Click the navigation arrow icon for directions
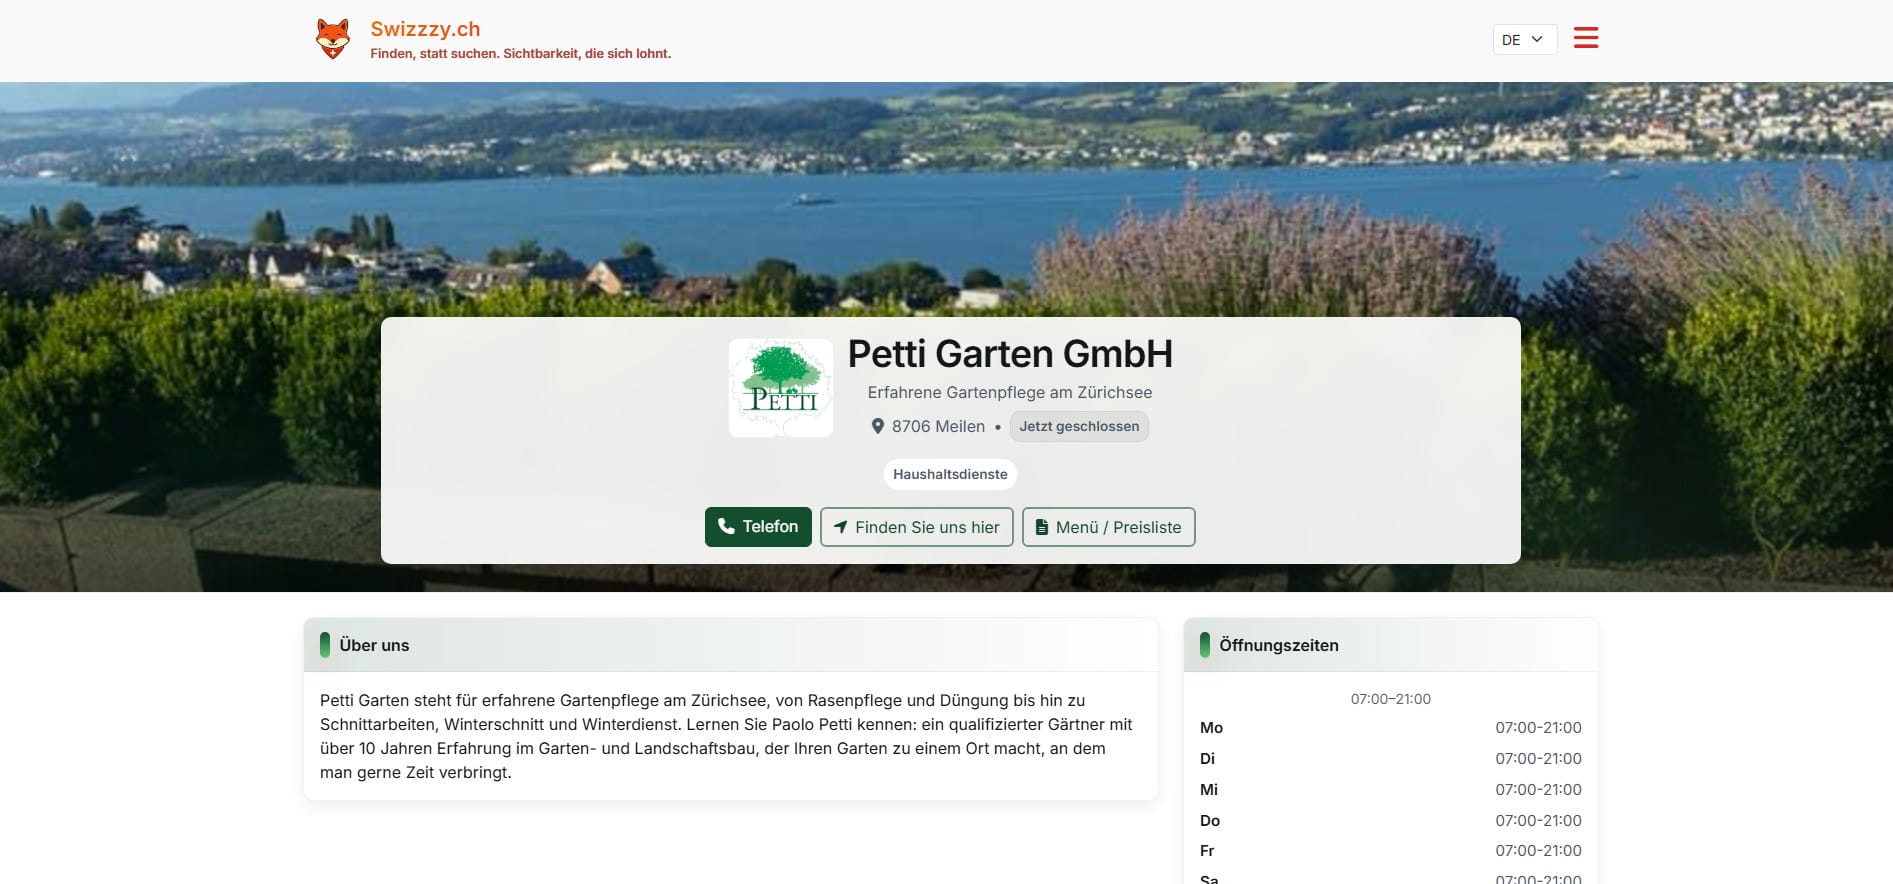Image resolution: width=1893 pixels, height=884 pixels. 841,527
